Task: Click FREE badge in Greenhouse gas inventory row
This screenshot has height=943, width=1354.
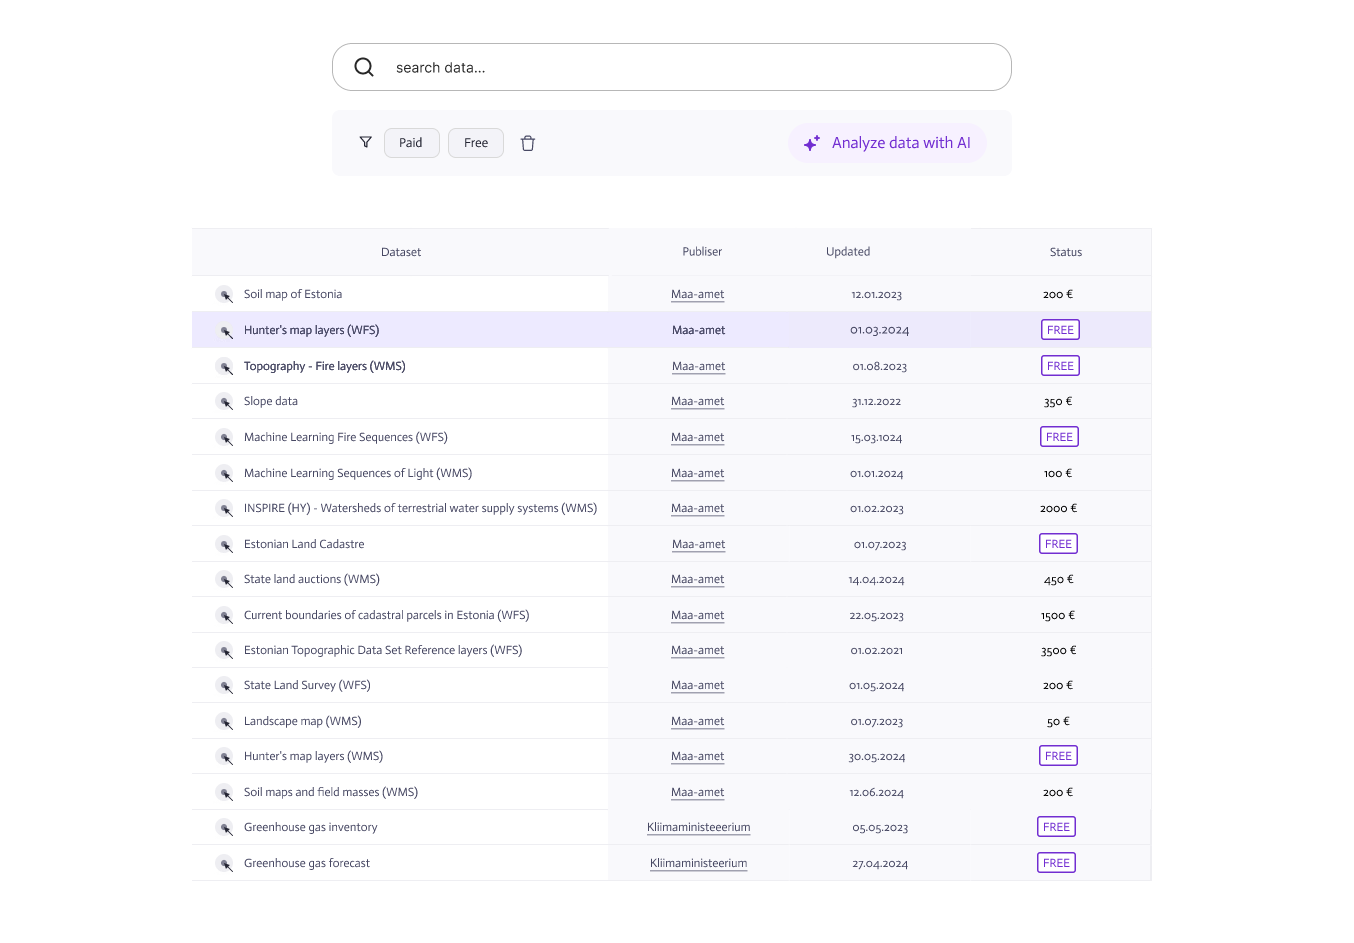Action: [x=1056, y=827]
